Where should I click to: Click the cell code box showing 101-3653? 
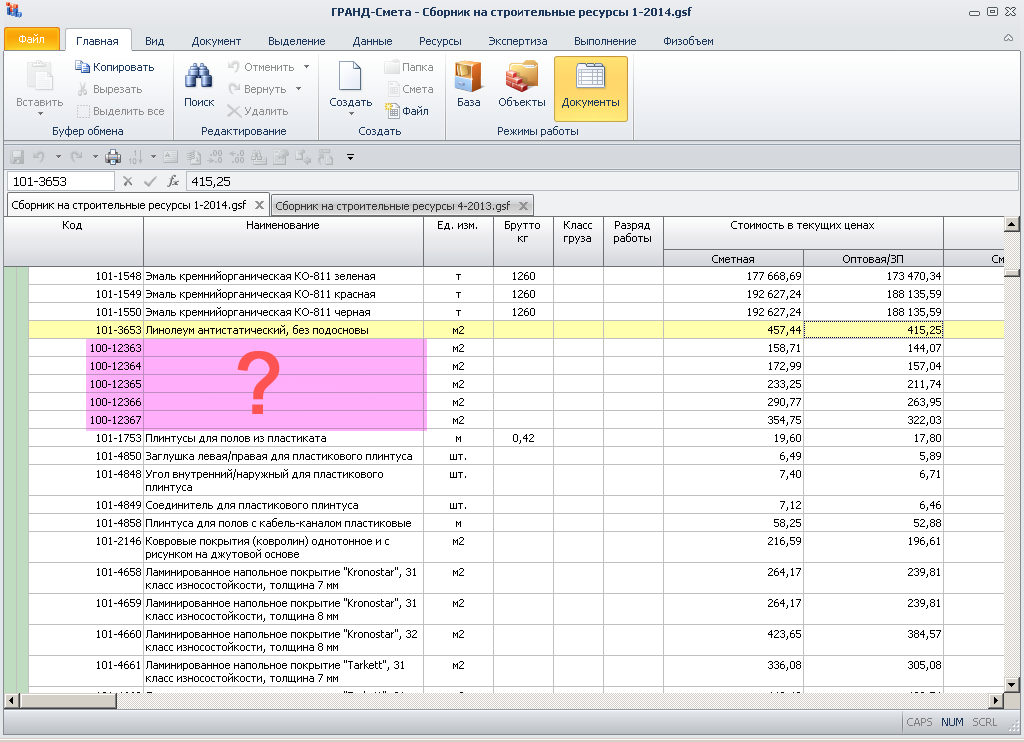[60, 181]
